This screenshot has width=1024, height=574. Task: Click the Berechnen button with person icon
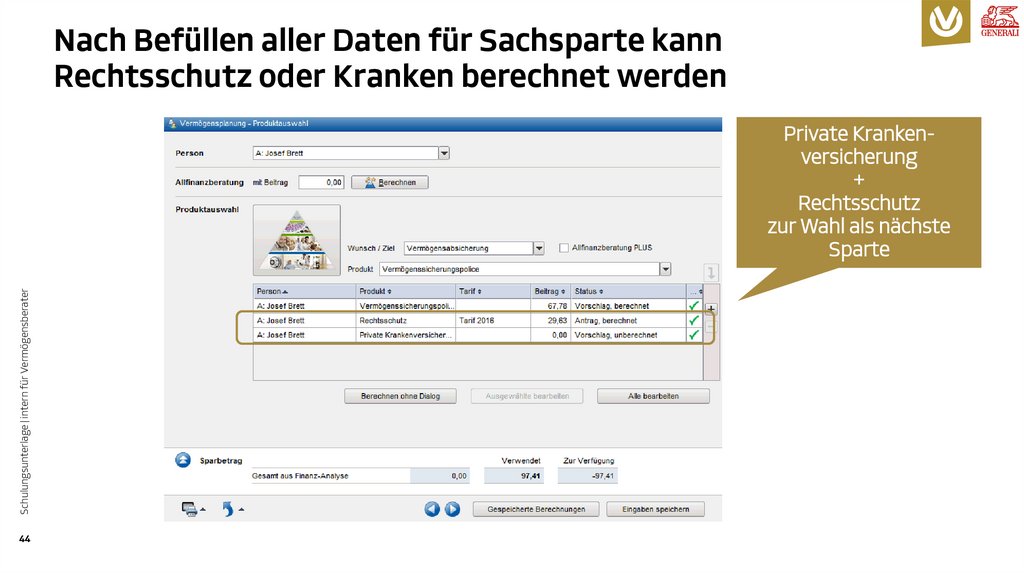point(390,182)
